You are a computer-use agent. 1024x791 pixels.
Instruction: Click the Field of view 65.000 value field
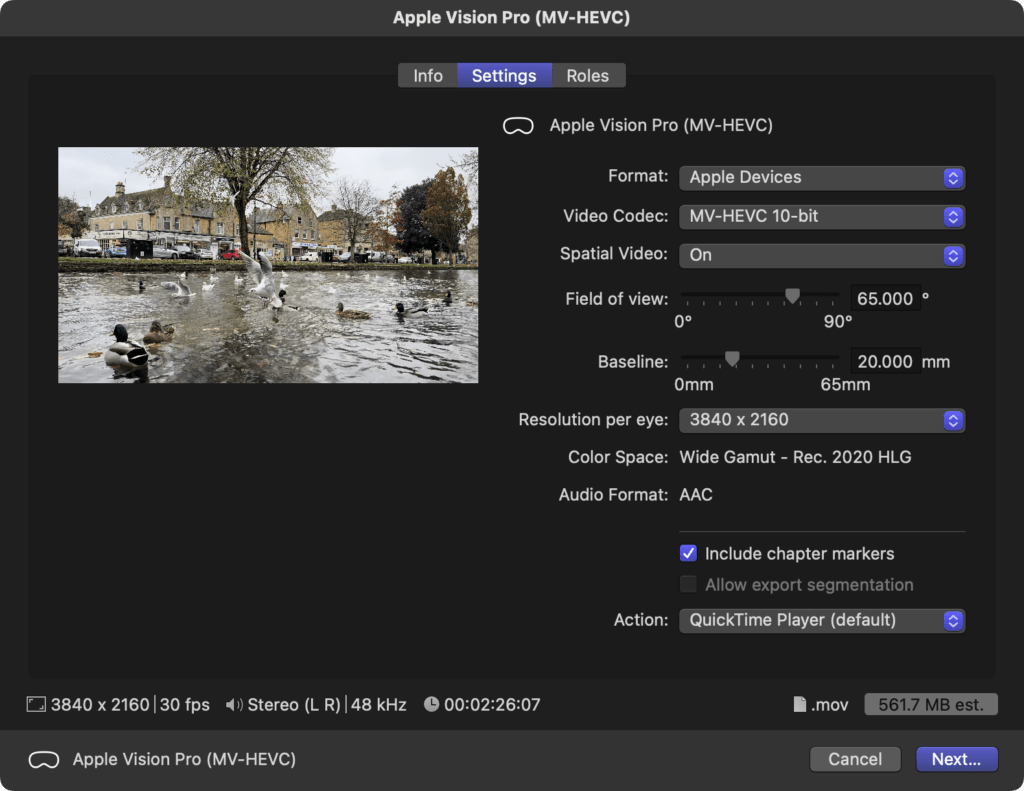[885, 299]
